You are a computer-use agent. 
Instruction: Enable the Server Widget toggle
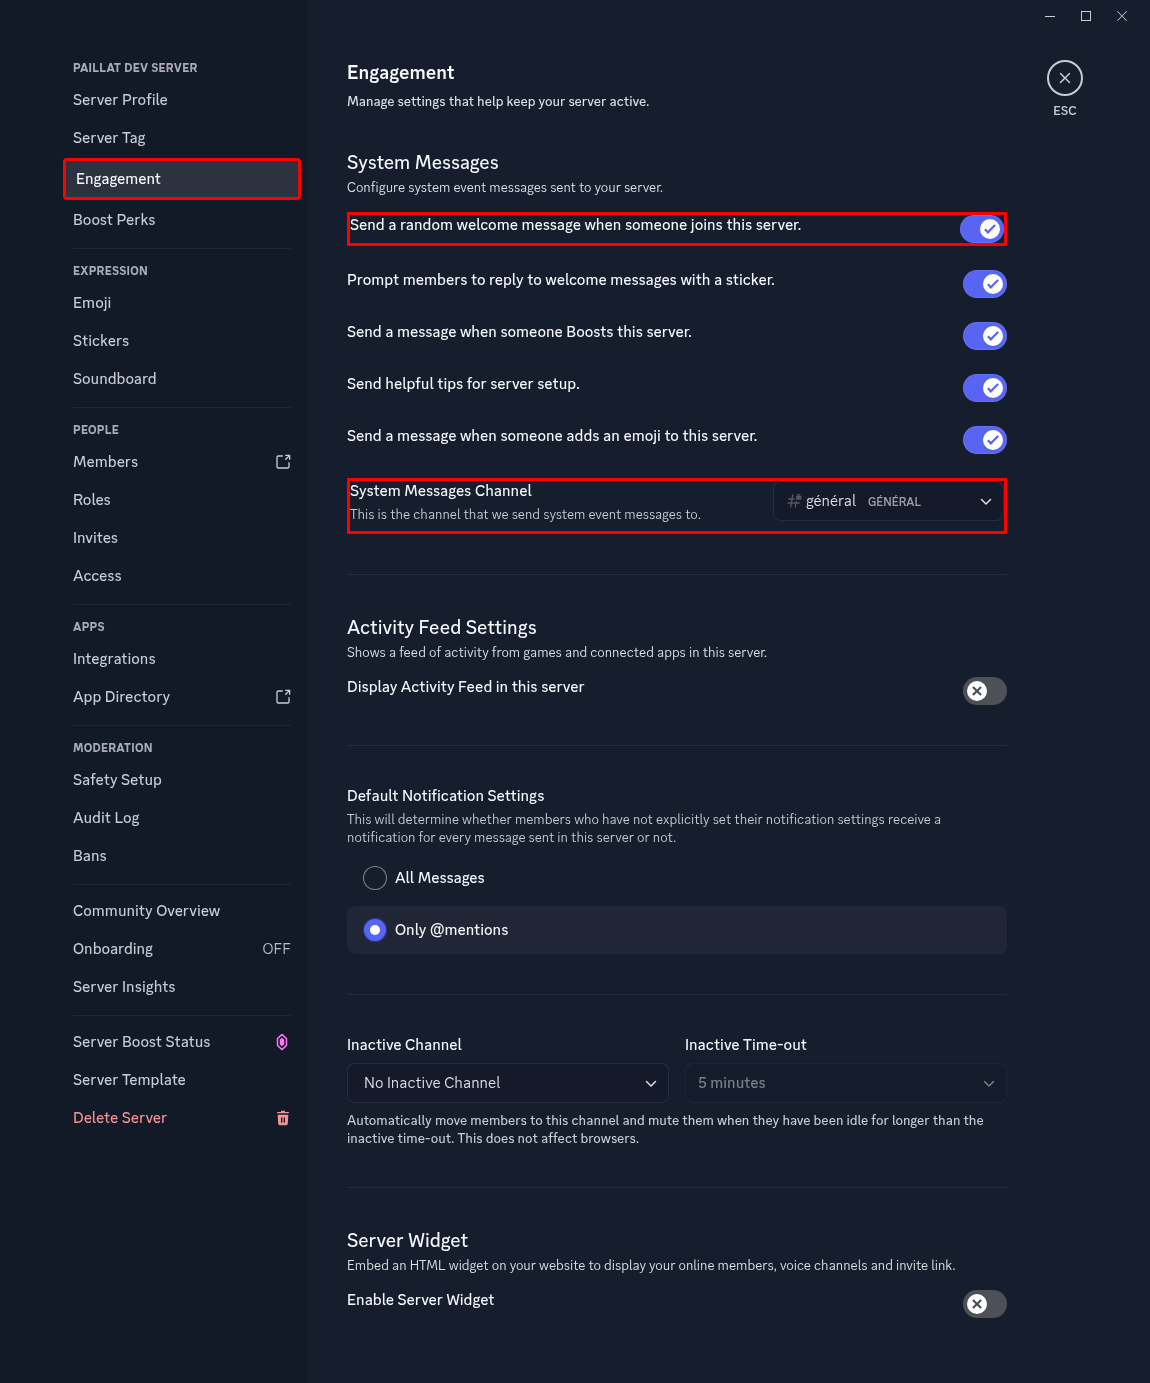pyautogui.click(x=984, y=1304)
